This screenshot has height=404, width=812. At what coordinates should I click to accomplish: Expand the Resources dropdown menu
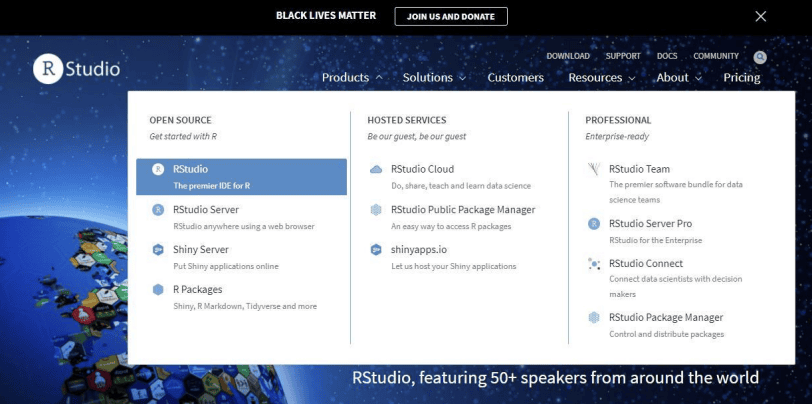tap(602, 78)
